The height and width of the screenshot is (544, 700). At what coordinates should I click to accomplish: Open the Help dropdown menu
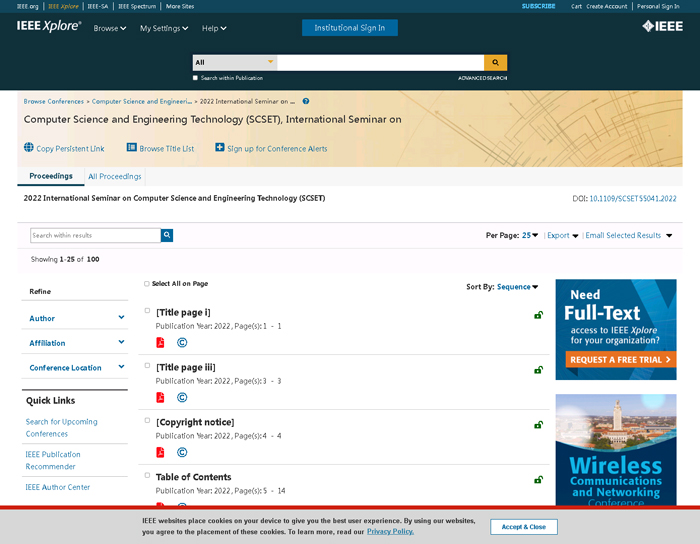[x=214, y=28]
